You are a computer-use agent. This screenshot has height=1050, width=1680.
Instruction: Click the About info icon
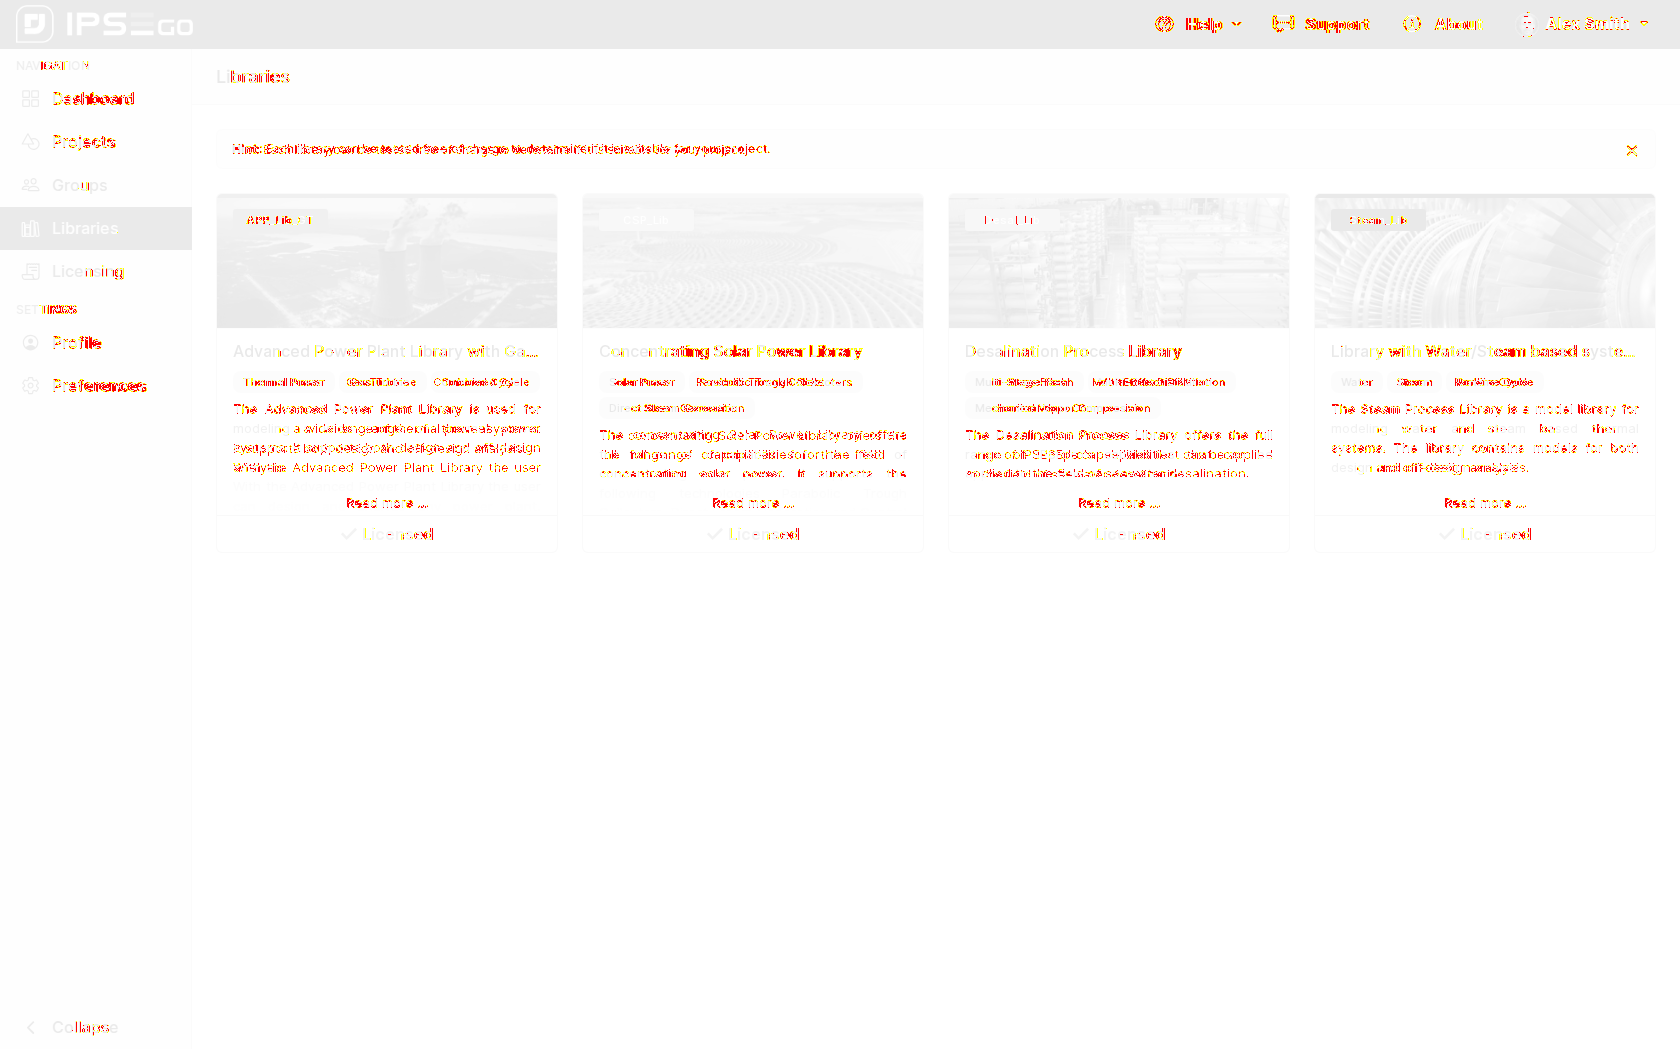tap(1412, 24)
